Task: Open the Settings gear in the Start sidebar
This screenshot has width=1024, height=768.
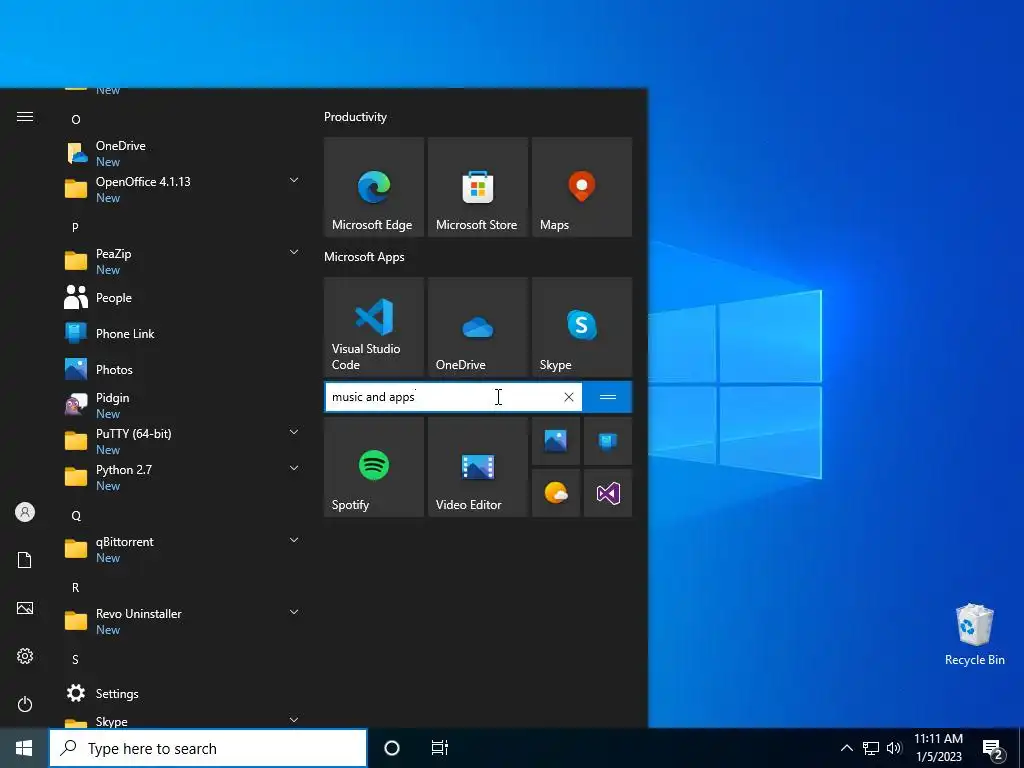Action: (25, 656)
